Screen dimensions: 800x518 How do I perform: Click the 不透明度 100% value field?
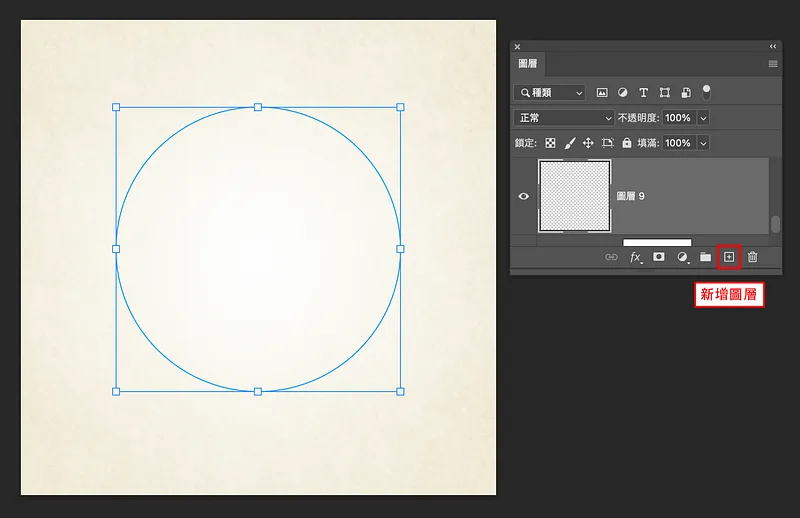pos(679,118)
